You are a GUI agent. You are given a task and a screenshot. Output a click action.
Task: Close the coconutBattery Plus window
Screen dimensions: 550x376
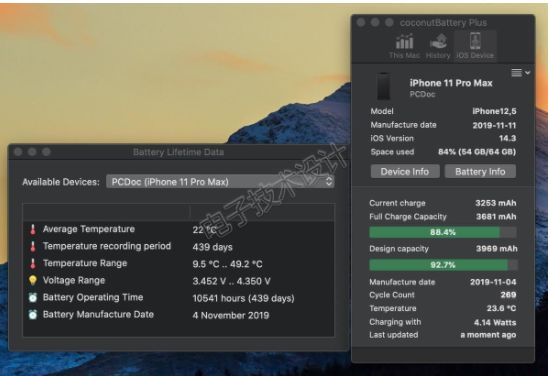[361, 23]
